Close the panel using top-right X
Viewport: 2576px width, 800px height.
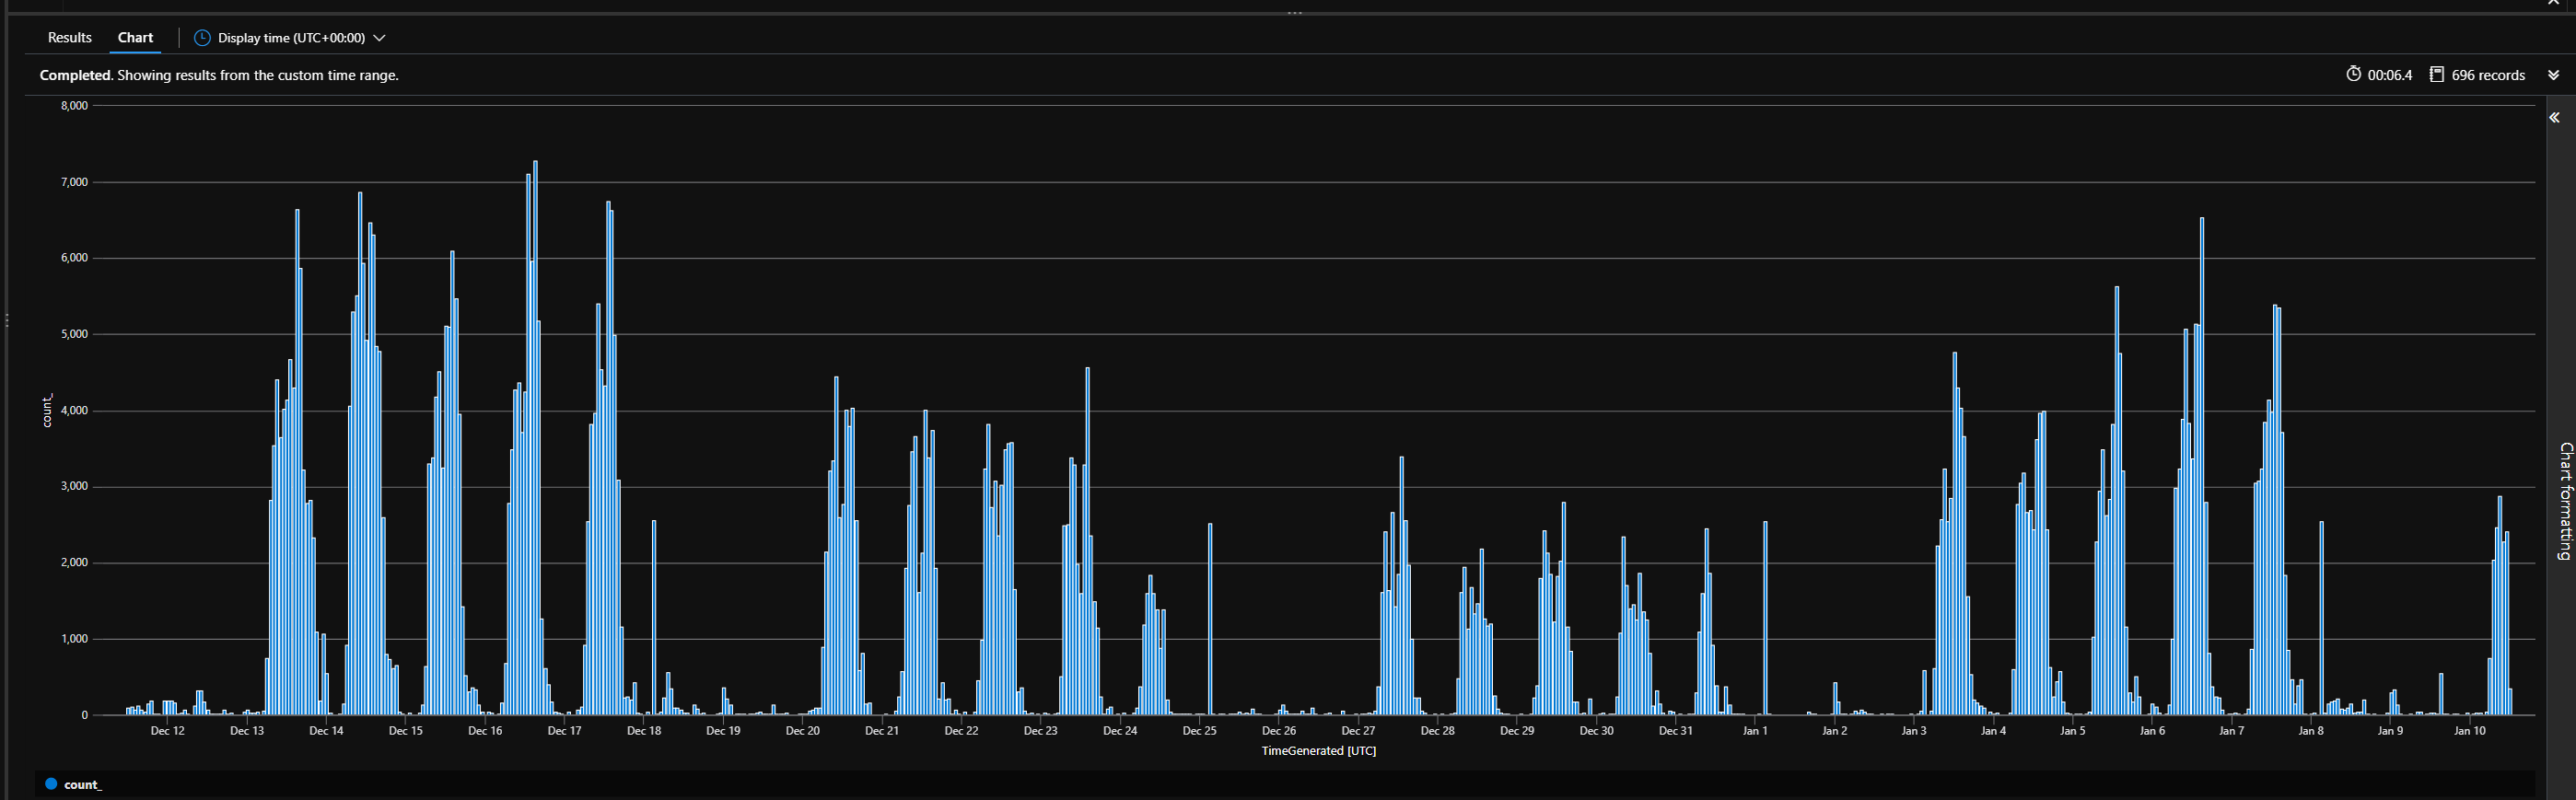[2553, 3]
